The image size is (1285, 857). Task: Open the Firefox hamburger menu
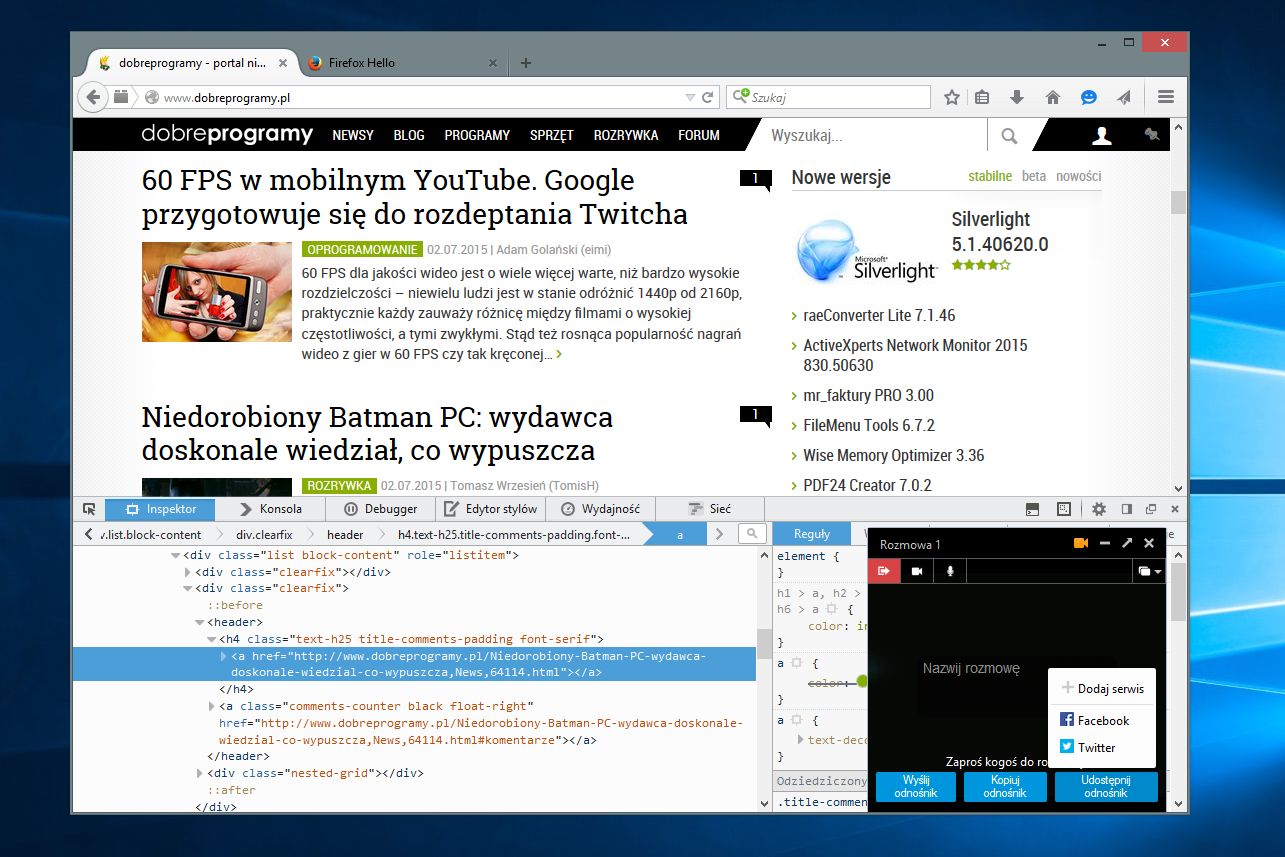pyautogui.click(x=1165, y=97)
